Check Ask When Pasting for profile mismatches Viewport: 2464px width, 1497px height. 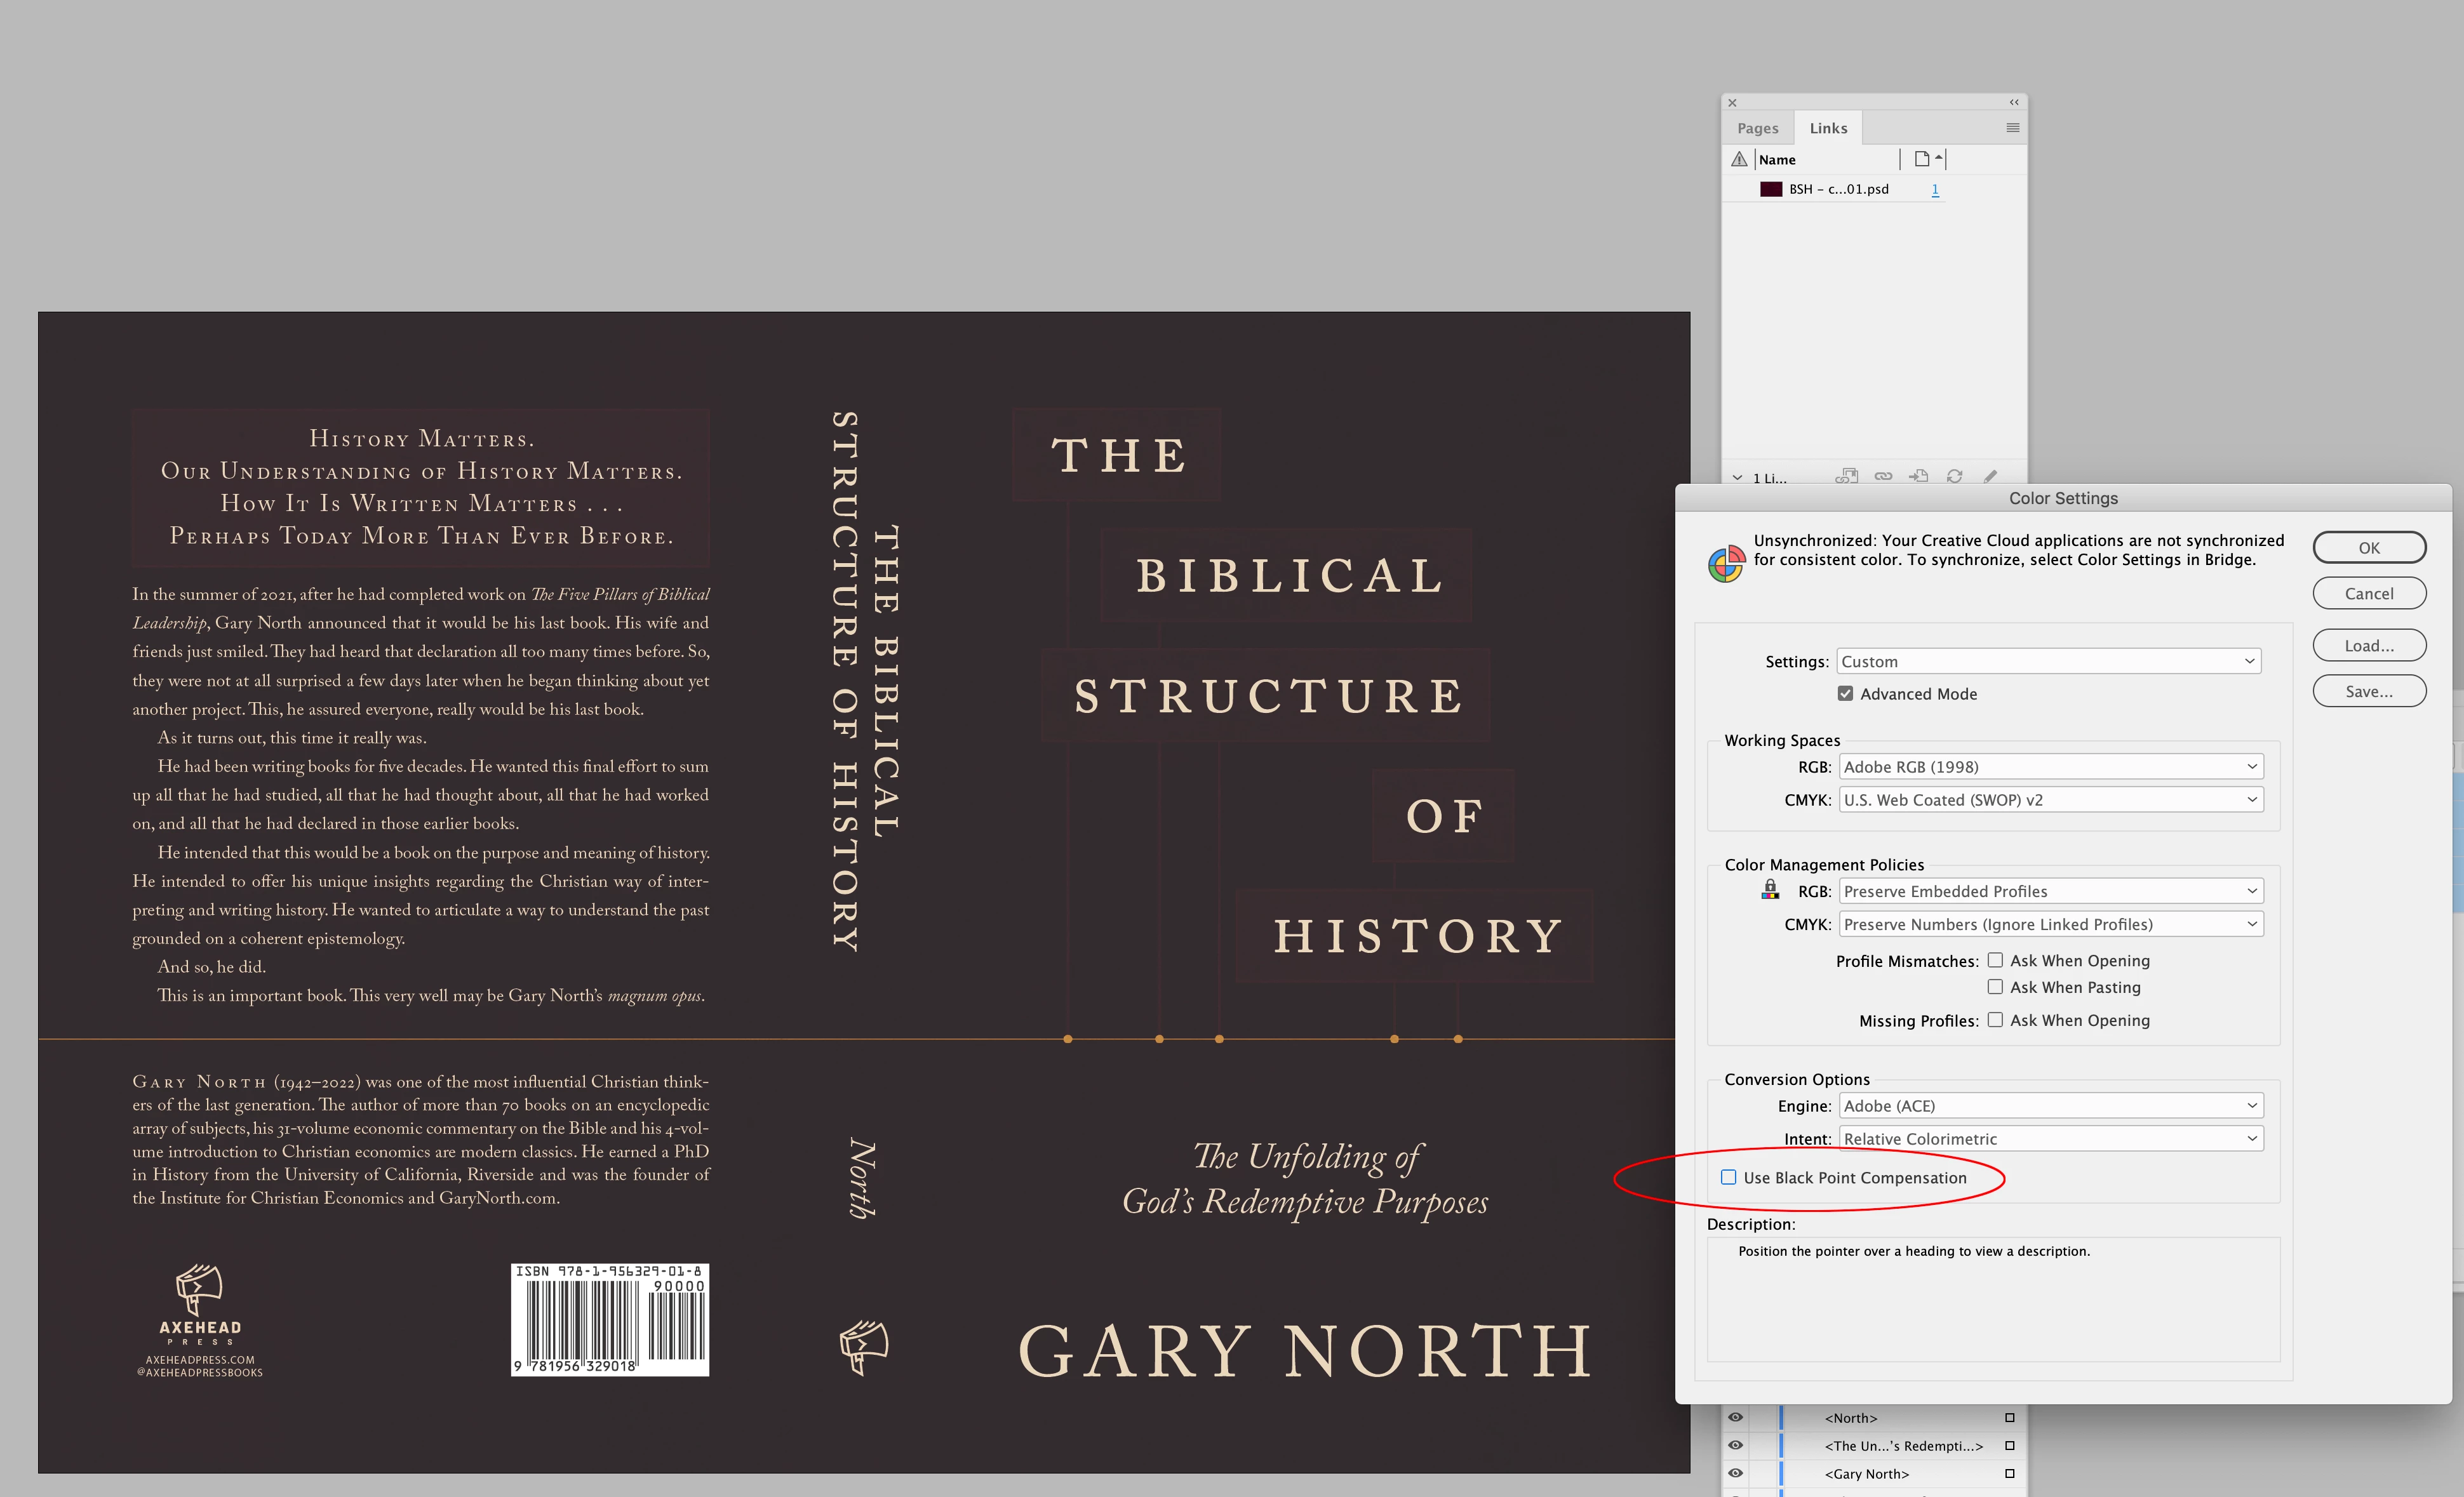[1995, 986]
